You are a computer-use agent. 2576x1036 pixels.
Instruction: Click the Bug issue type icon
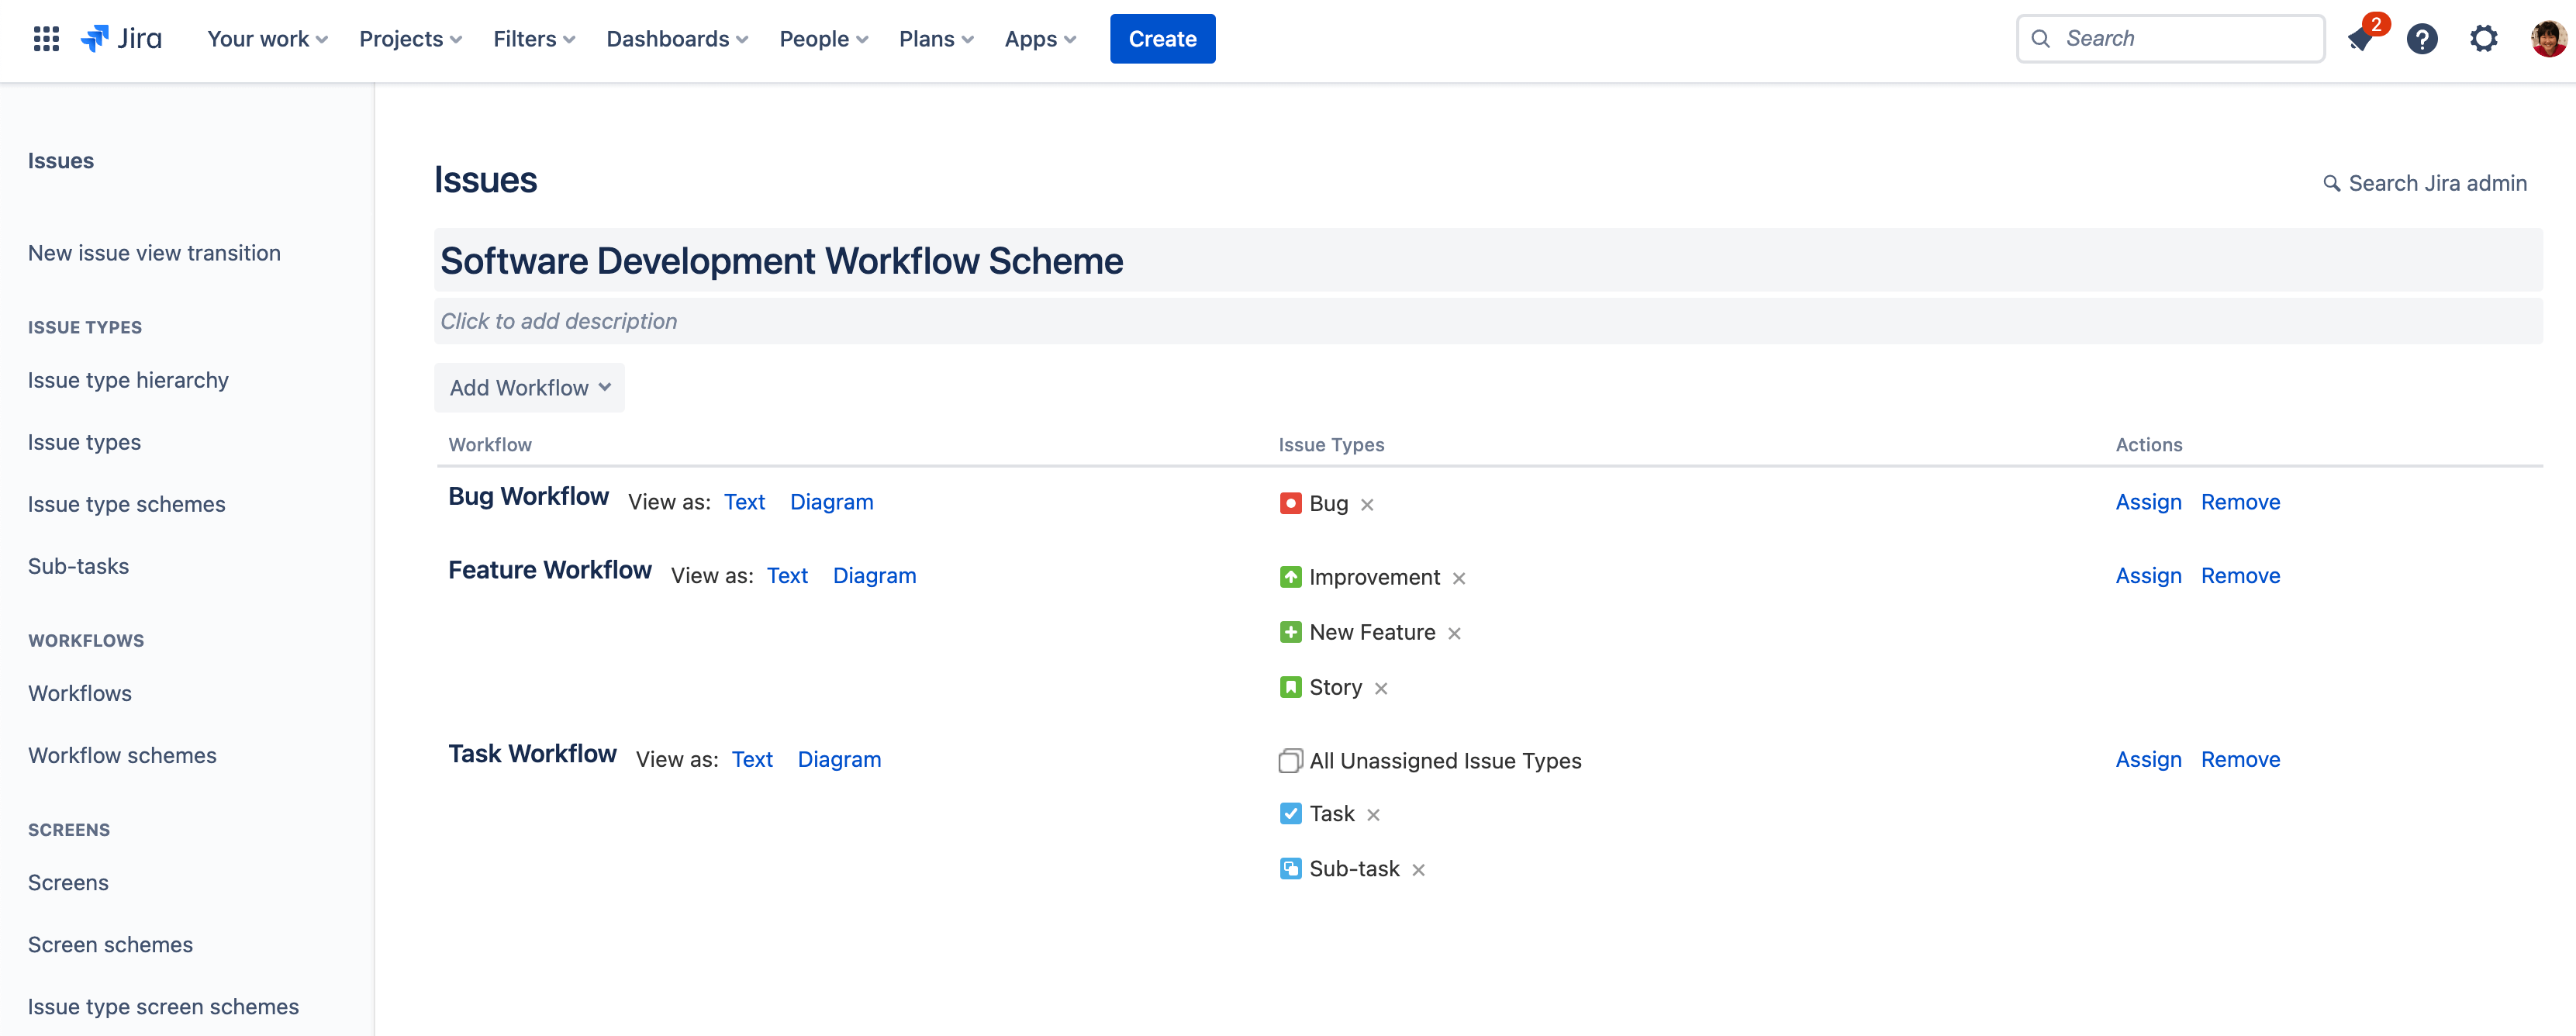click(1290, 502)
